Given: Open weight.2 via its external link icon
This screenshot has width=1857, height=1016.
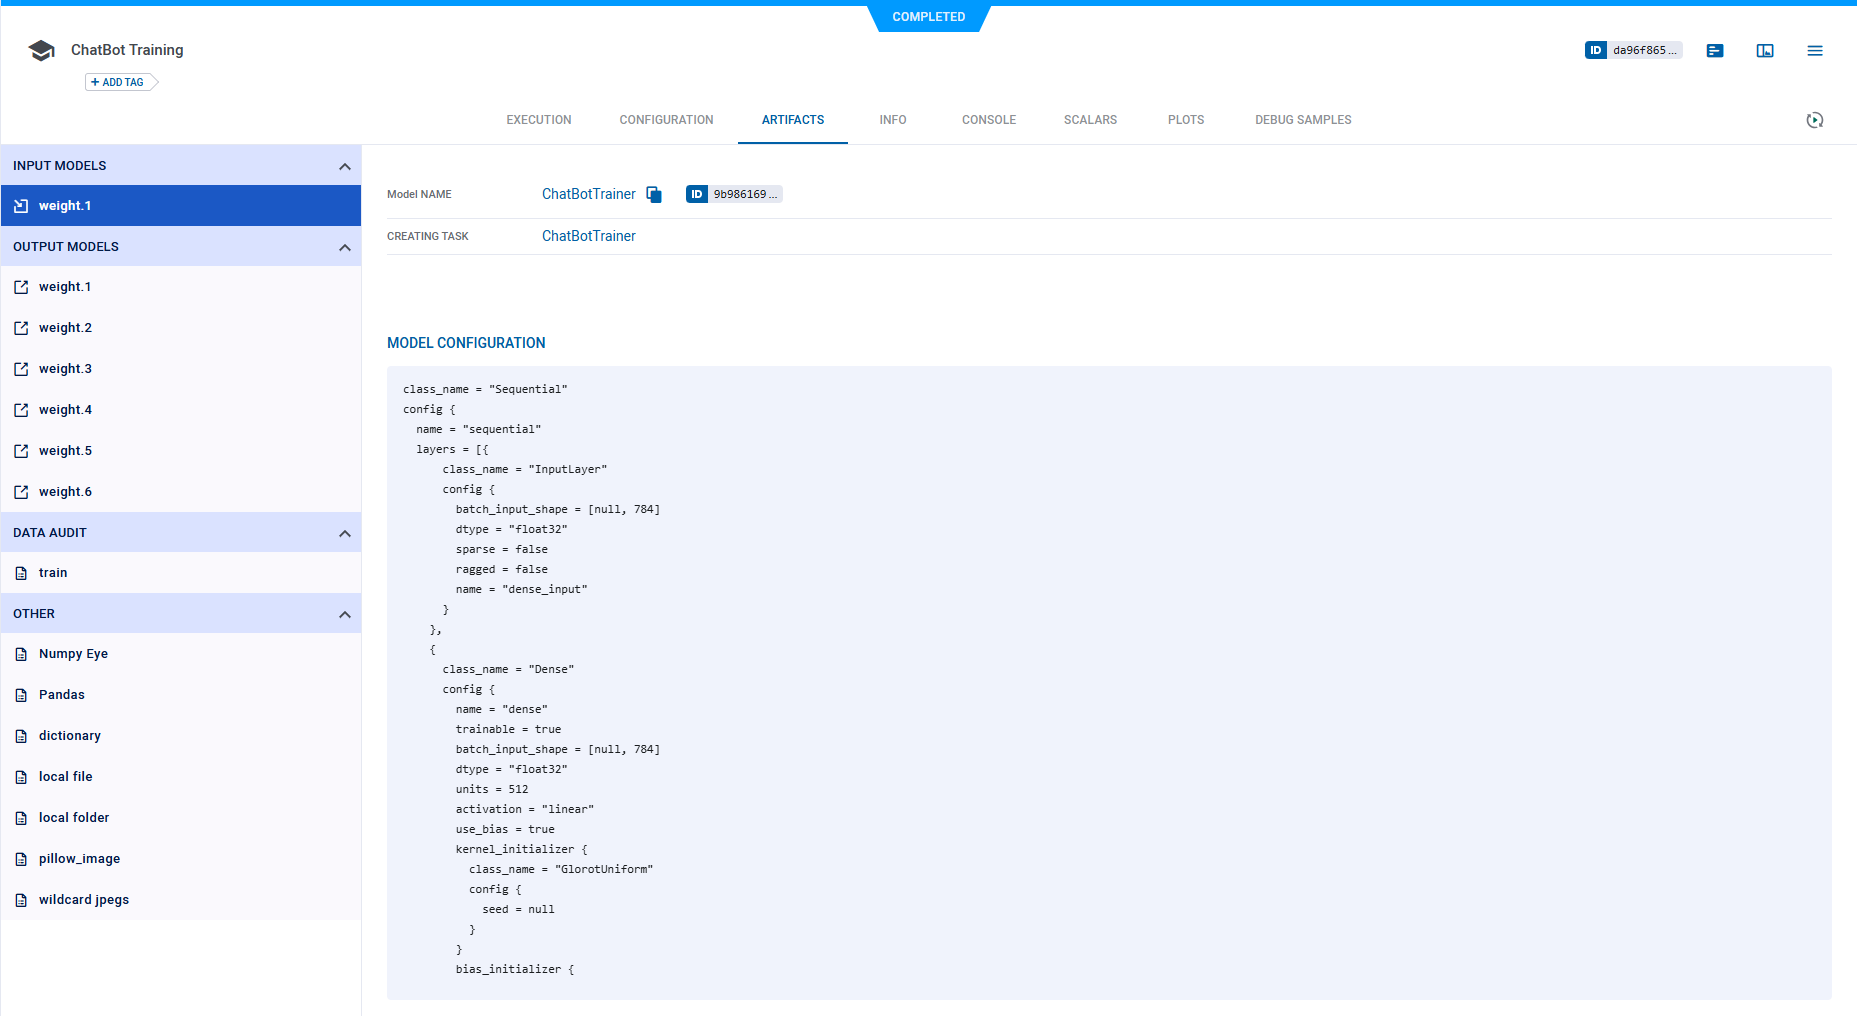Looking at the screenshot, I should pyautogui.click(x=21, y=327).
